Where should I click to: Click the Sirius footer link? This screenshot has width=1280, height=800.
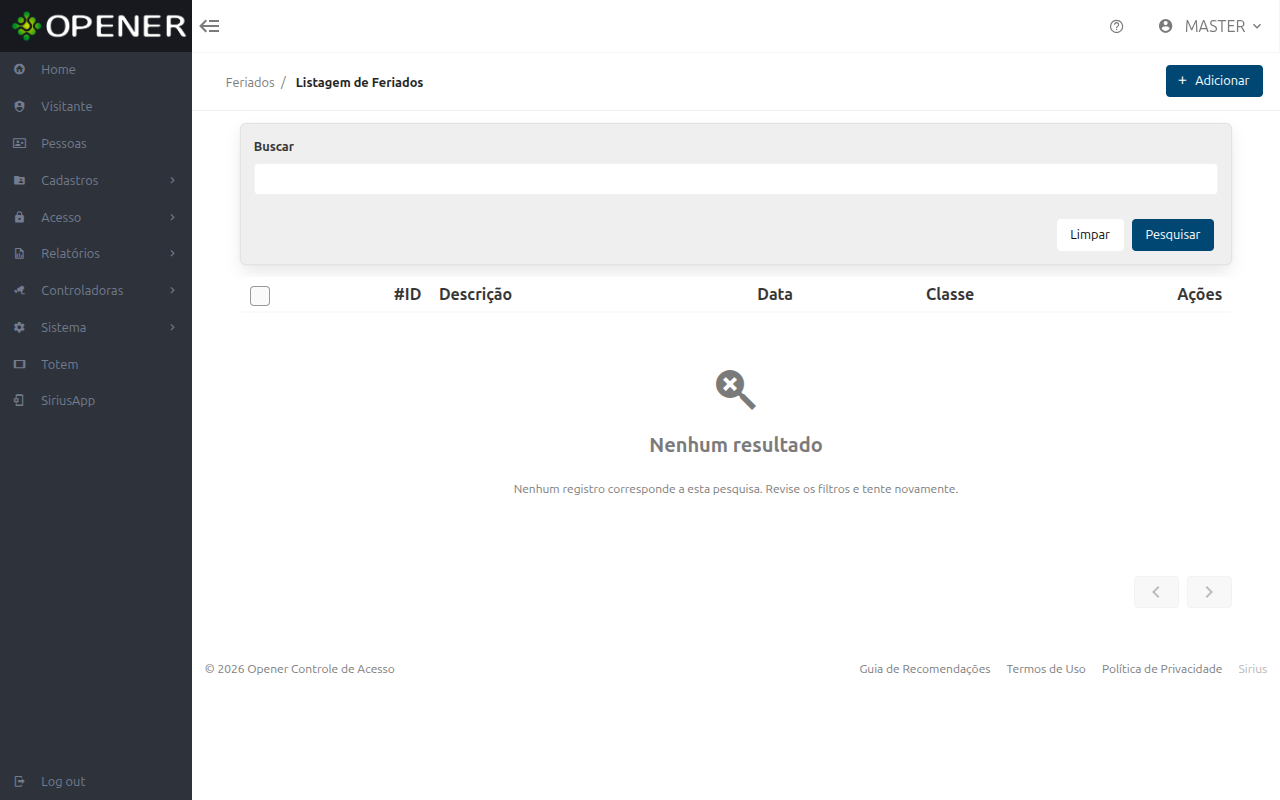(1253, 669)
